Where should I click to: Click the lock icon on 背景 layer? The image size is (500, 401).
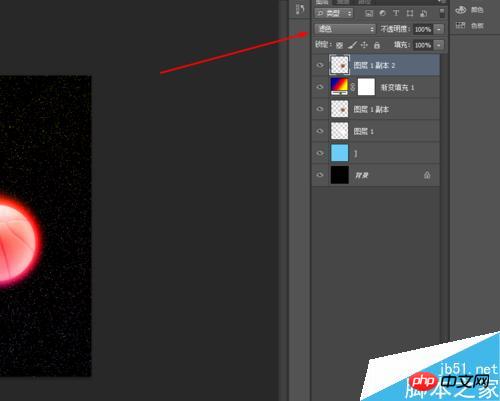tap(427, 175)
